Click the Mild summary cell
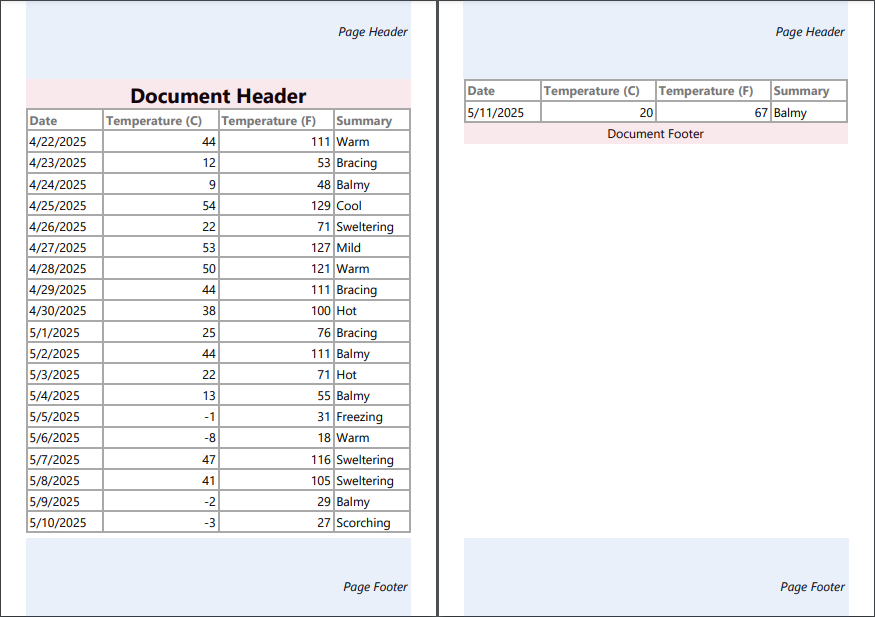Screen dimensions: 875x617 coord(349,248)
